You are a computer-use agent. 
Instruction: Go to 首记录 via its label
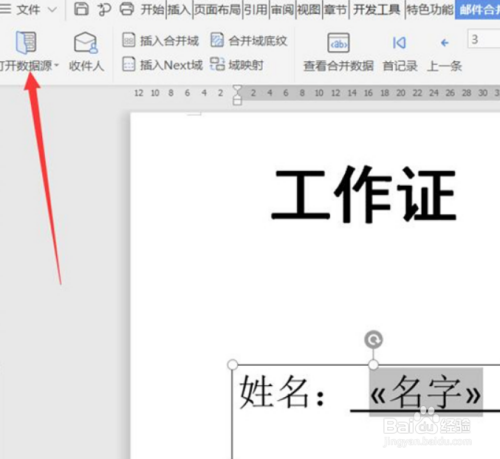[400, 66]
